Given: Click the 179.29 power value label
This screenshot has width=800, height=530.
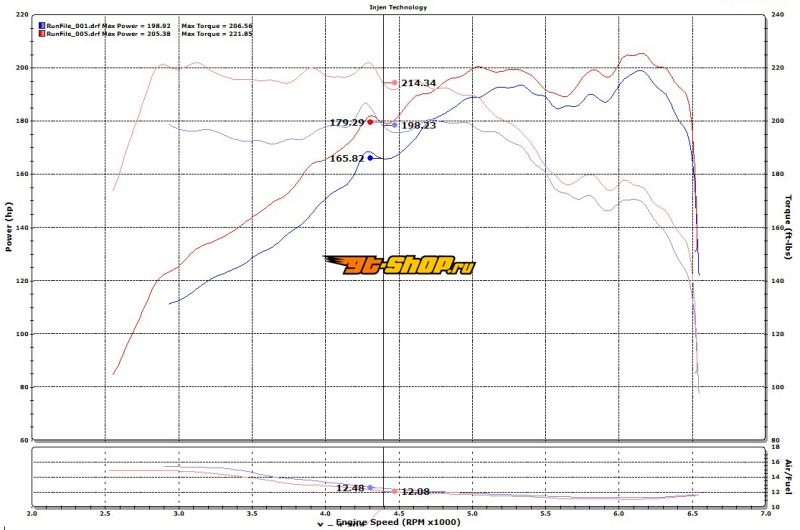Looking at the screenshot, I should 346,122.
